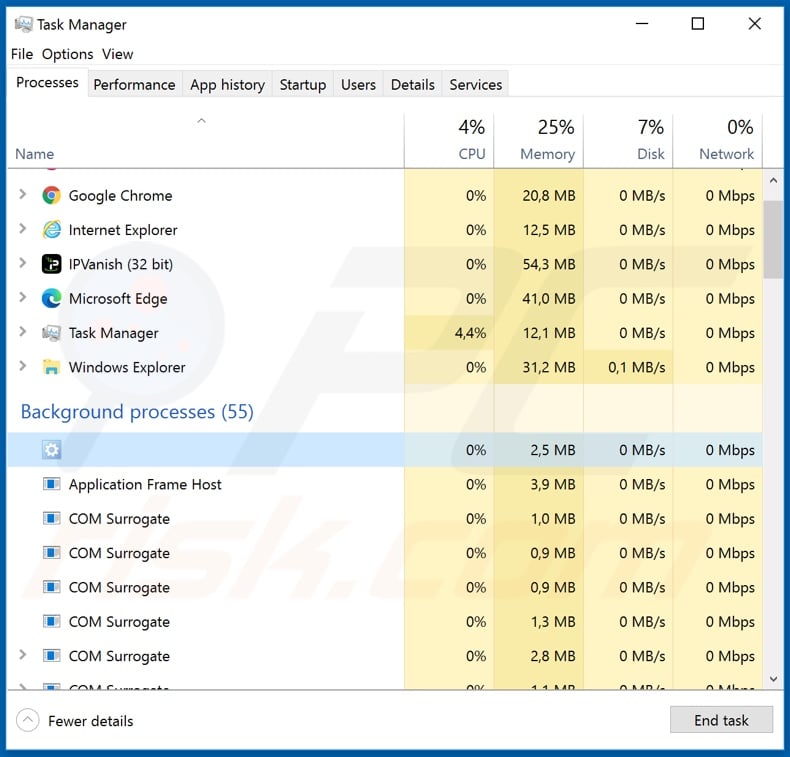Open the File menu
Screen dimensions: 790x757
coord(22,54)
